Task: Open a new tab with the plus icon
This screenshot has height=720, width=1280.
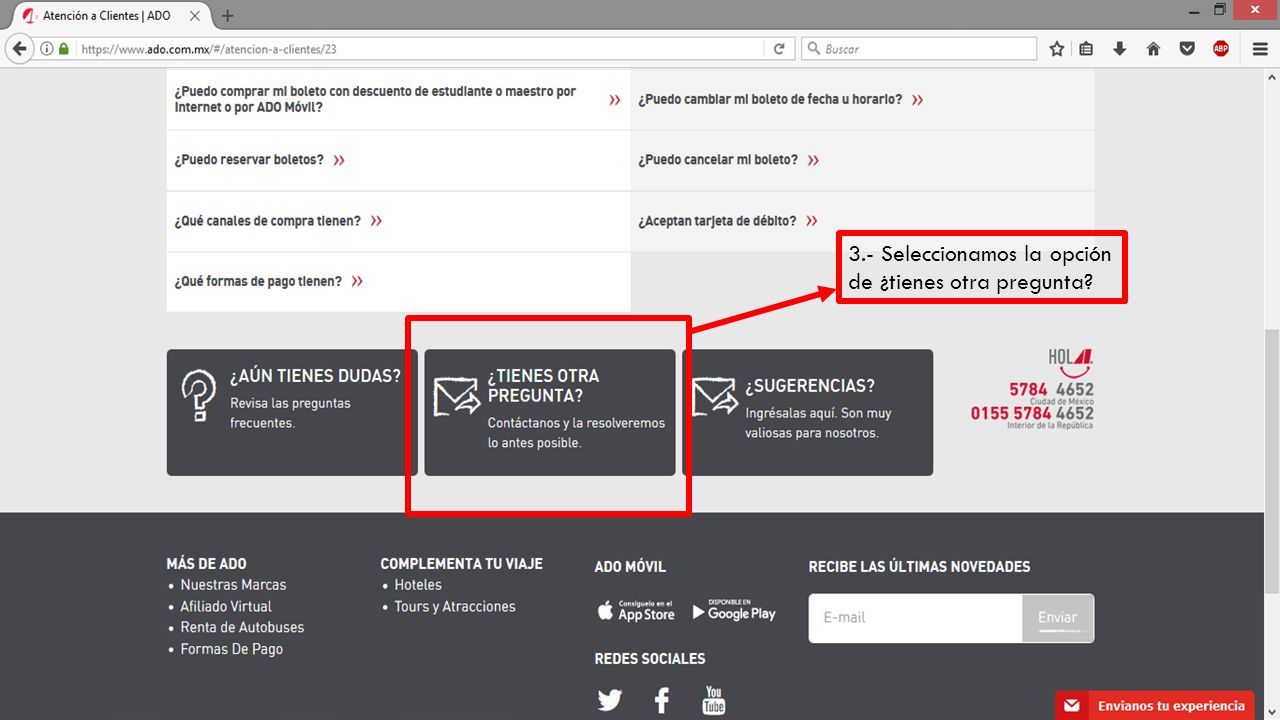Action: click(228, 15)
